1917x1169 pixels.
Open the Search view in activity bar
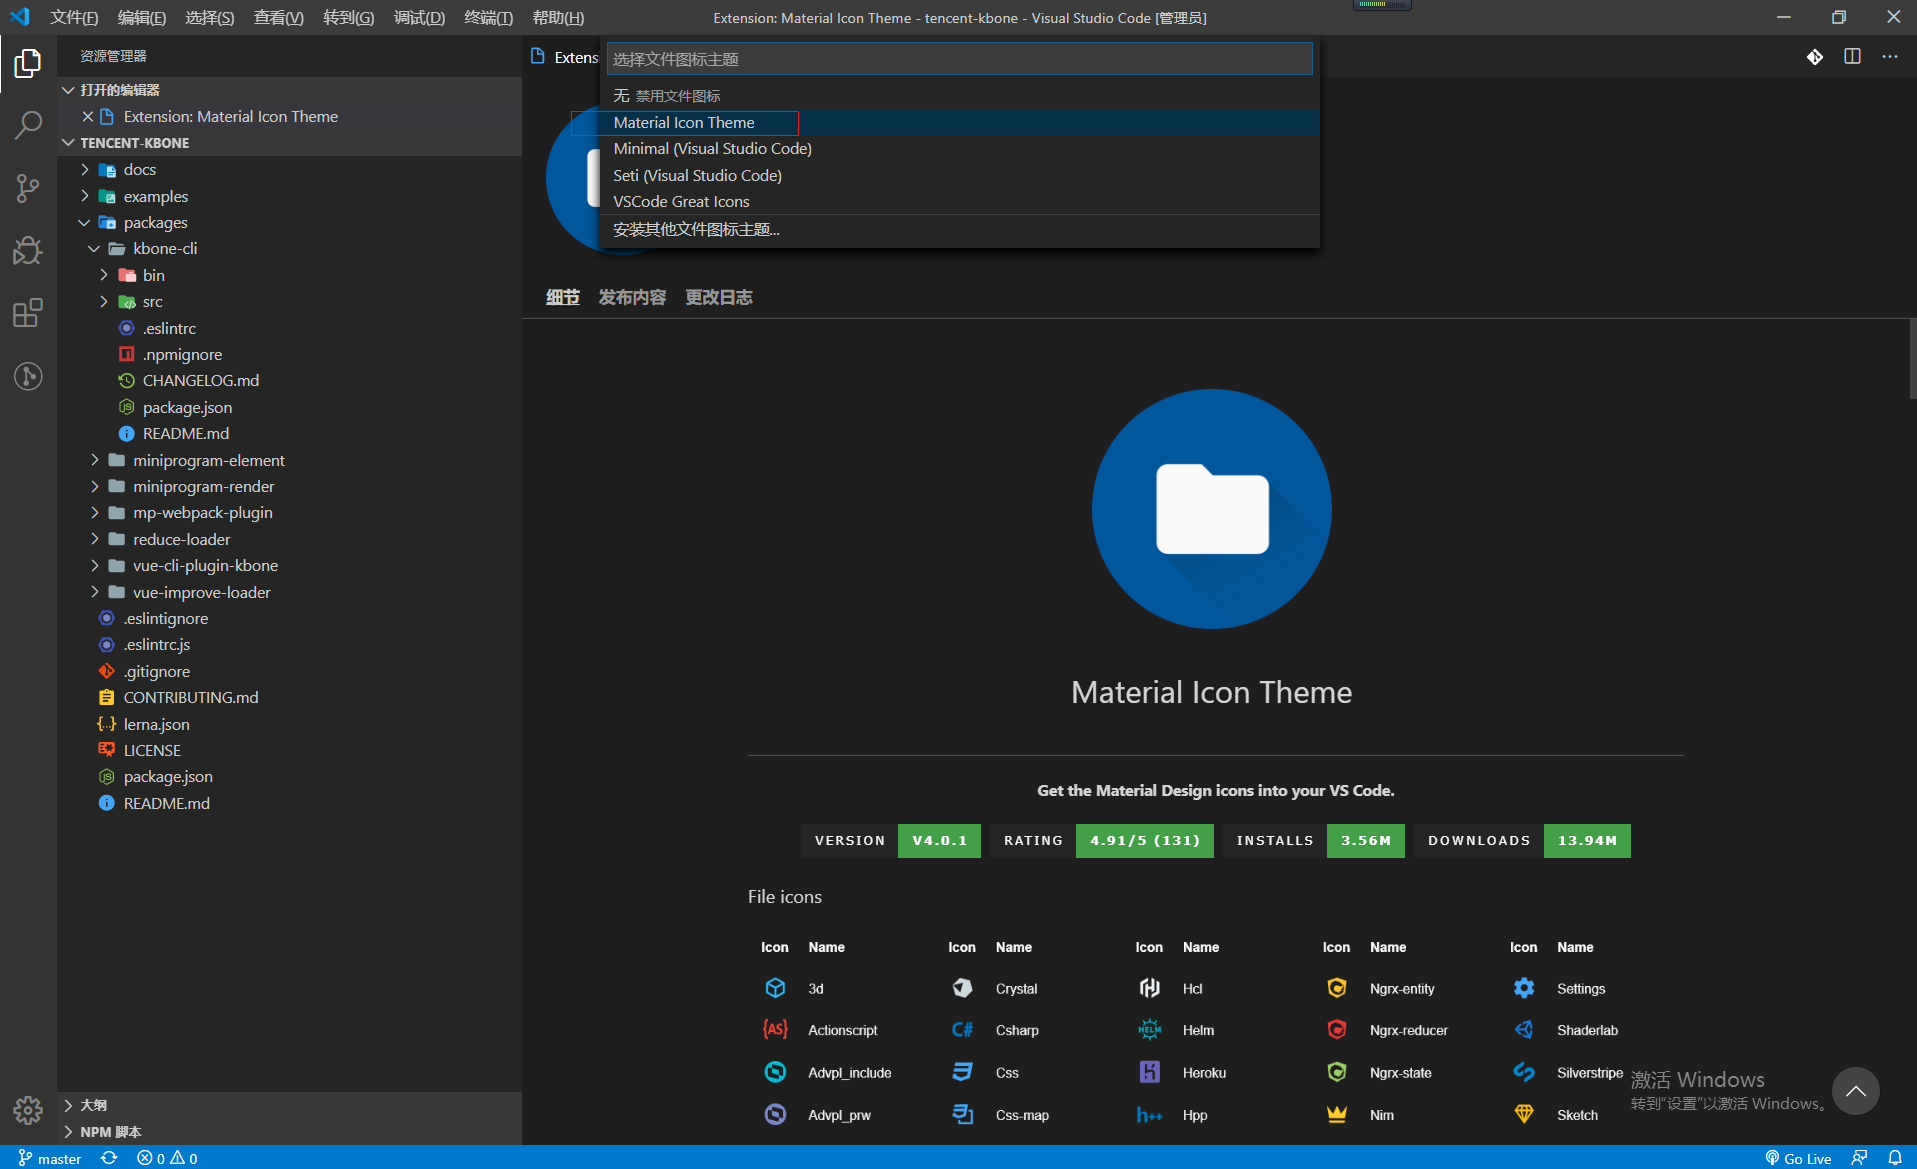click(x=28, y=125)
